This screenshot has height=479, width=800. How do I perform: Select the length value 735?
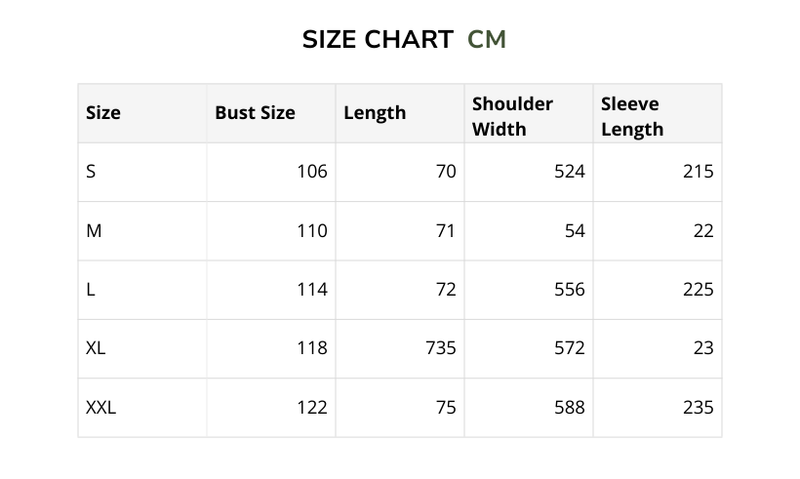click(x=440, y=349)
